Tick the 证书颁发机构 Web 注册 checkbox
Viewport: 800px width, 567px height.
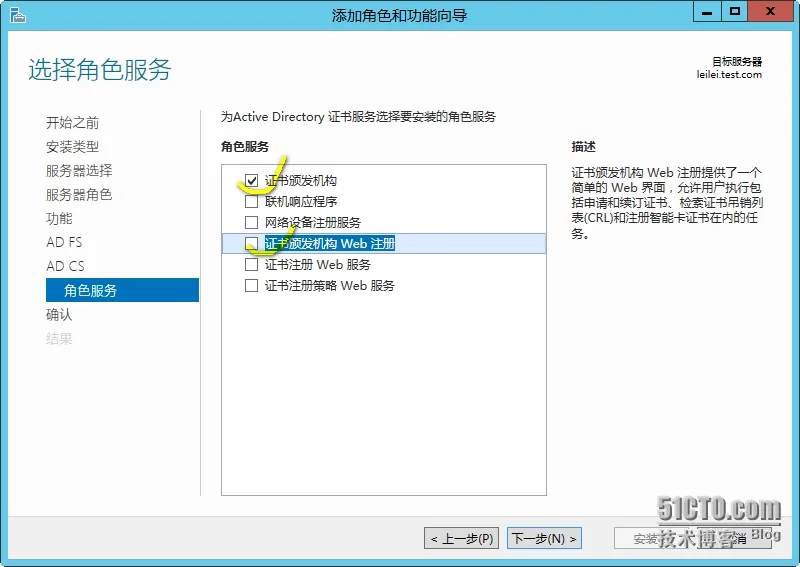(251, 243)
